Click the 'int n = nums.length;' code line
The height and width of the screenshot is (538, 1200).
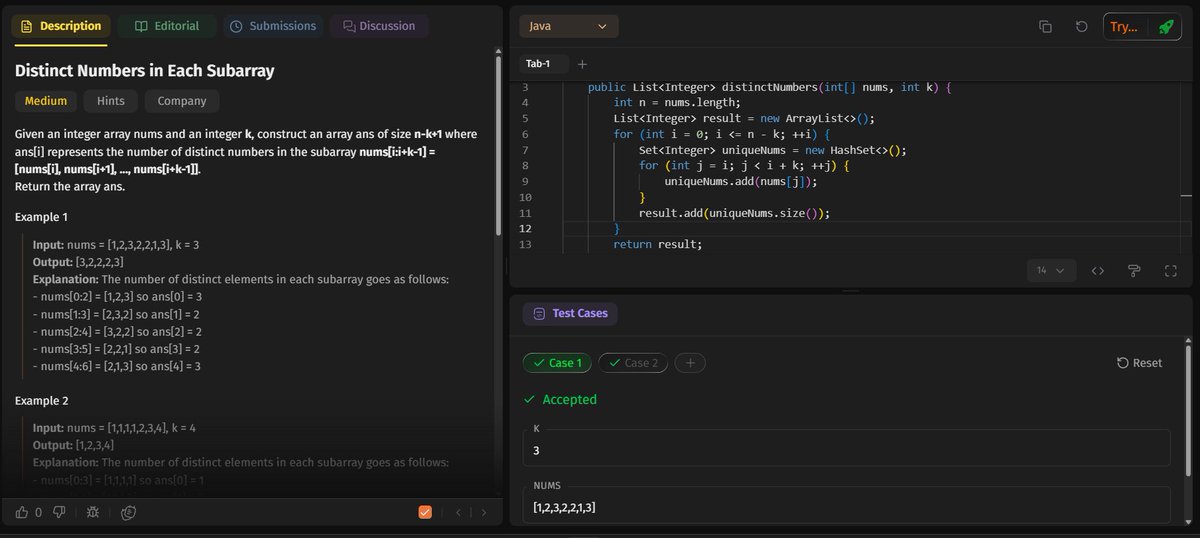tap(677, 103)
